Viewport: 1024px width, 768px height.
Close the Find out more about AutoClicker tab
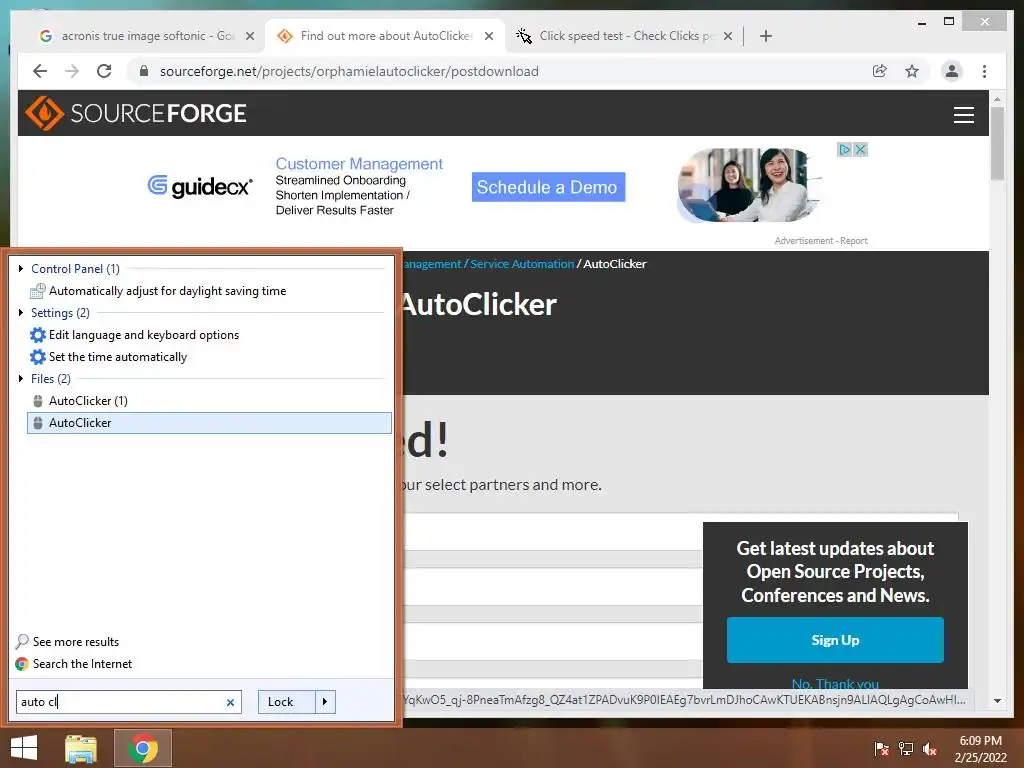pyautogui.click(x=488, y=37)
